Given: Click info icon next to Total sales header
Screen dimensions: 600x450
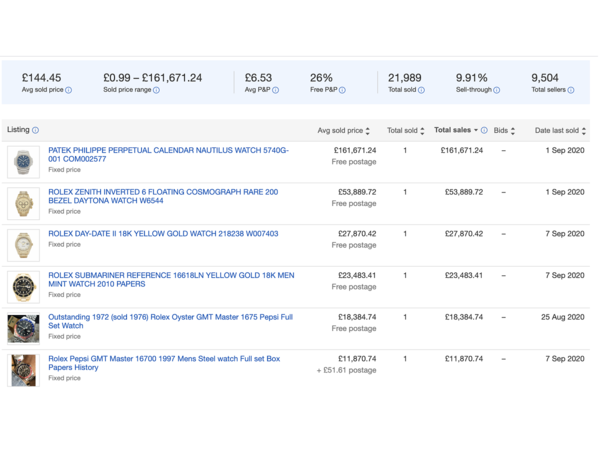Looking at the screenshot, I should point(484,130).
